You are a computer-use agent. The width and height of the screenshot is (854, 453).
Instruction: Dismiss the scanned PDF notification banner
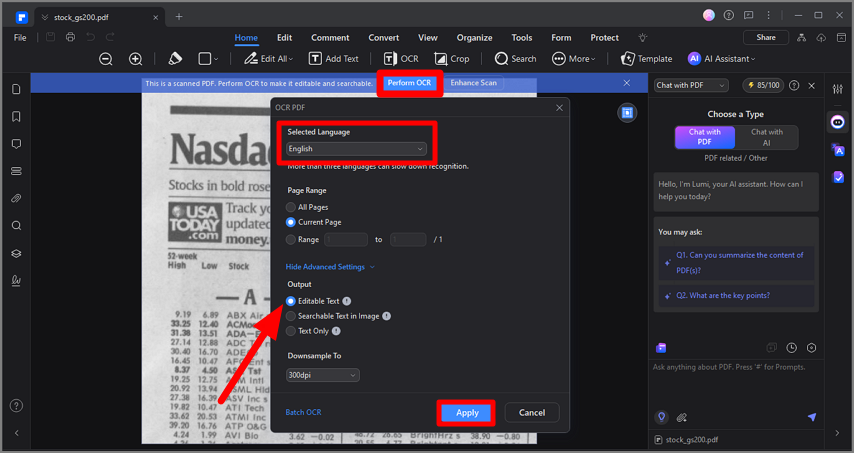pos(627,83)
